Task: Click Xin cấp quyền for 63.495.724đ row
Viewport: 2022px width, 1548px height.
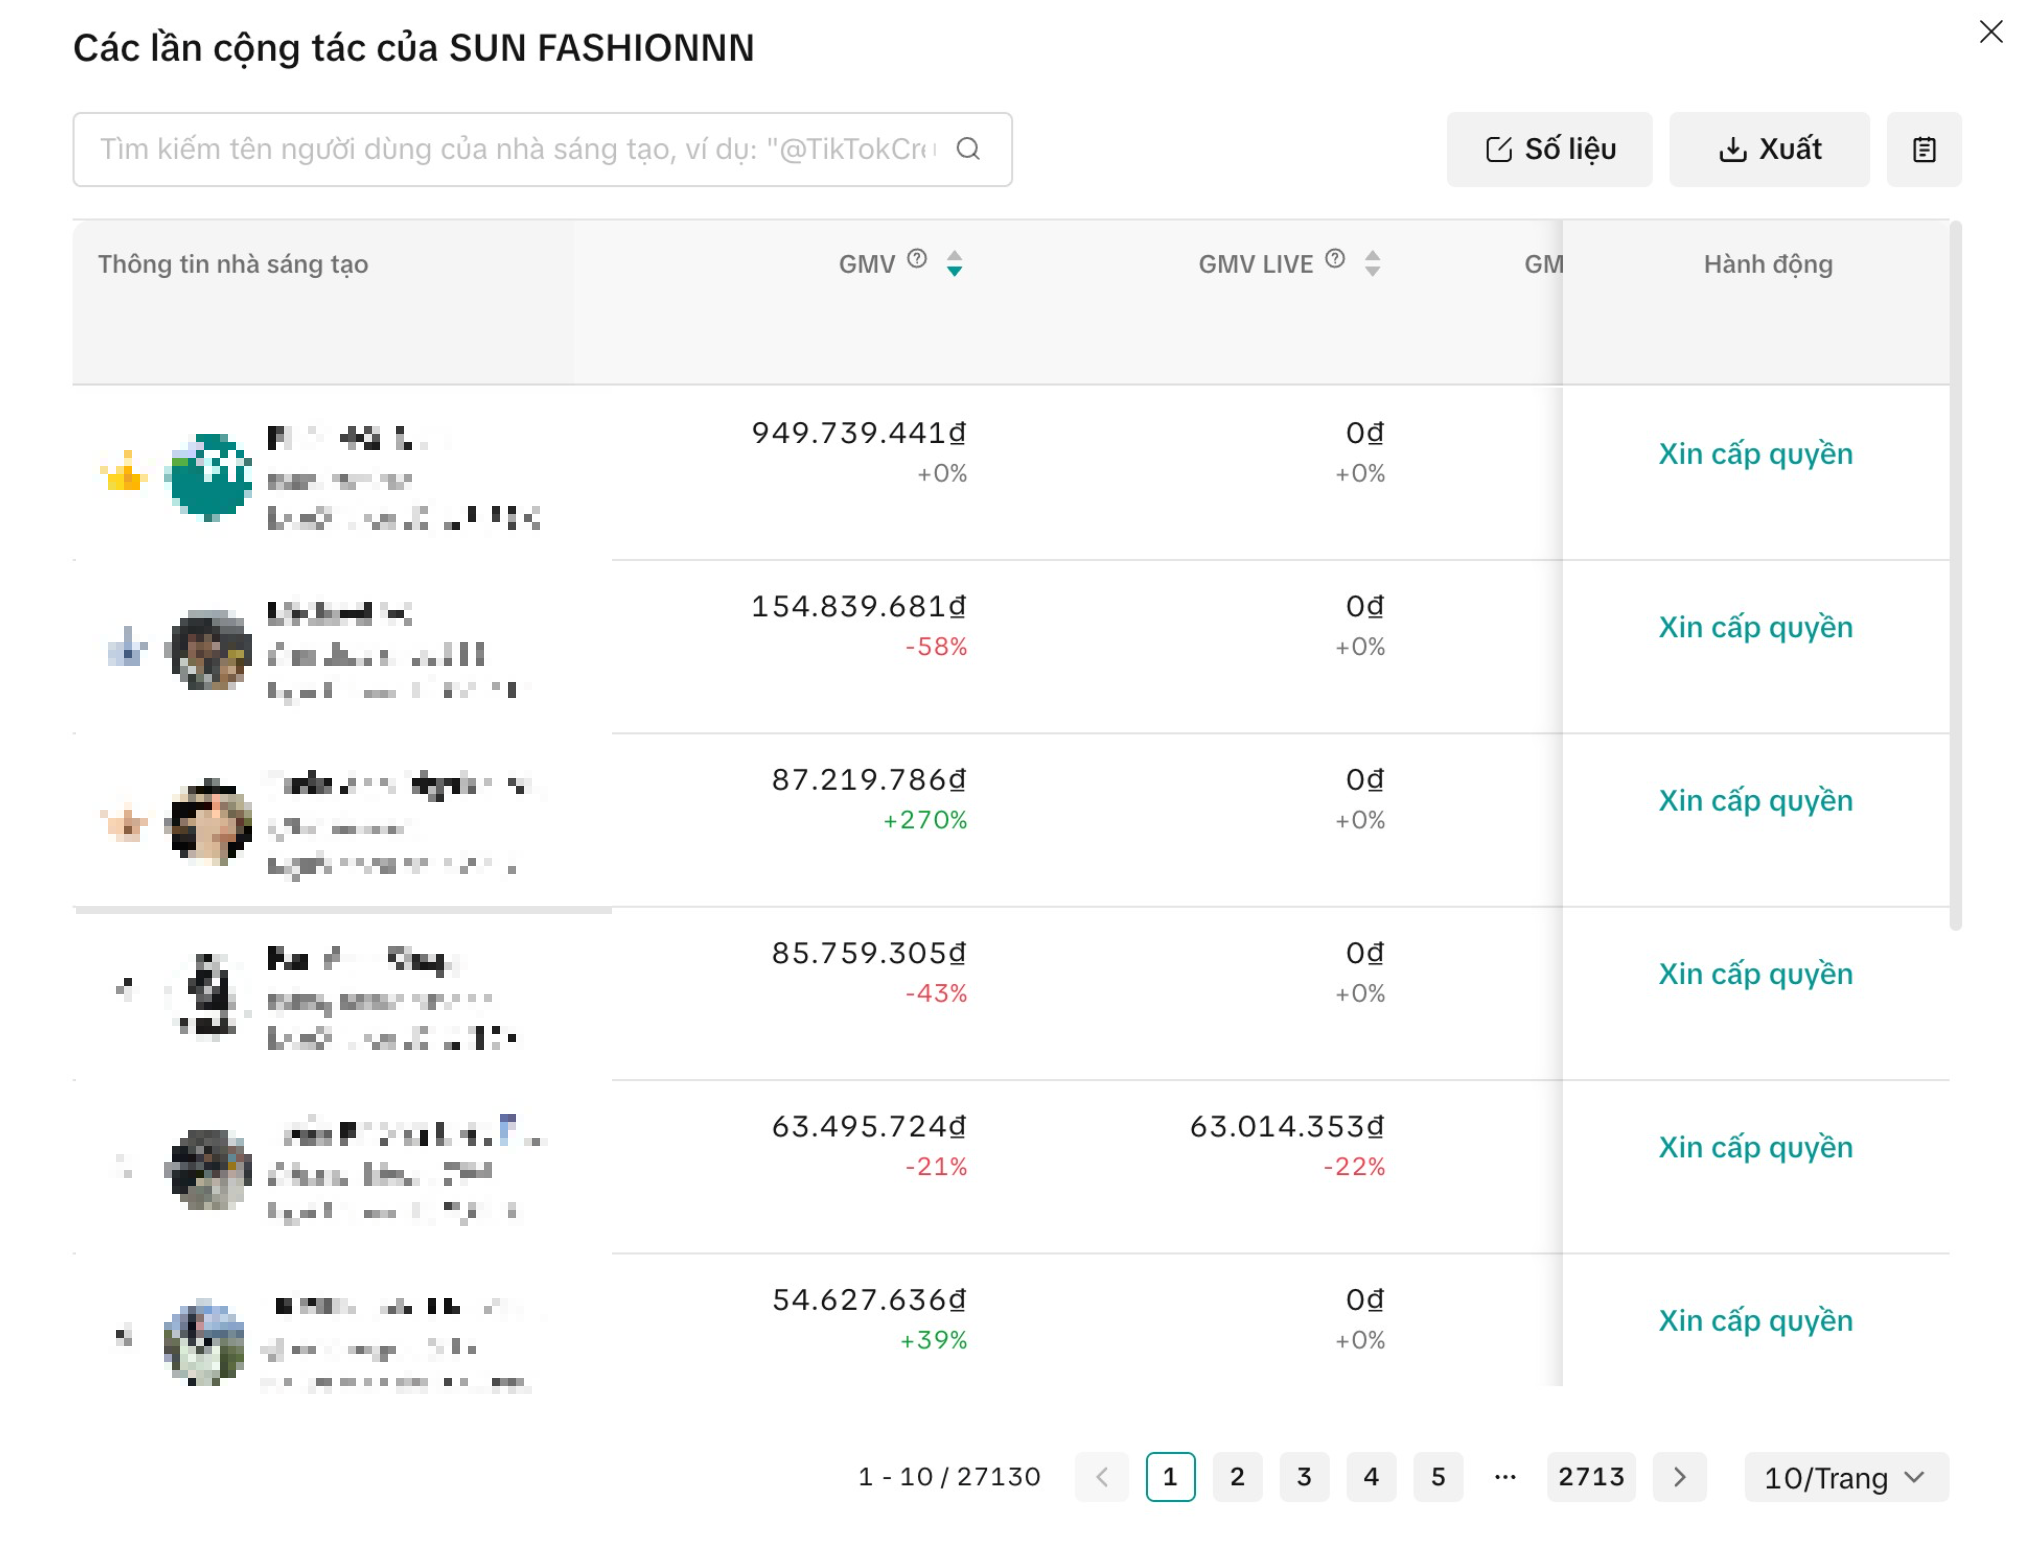Action: tap(1755, 1147)
